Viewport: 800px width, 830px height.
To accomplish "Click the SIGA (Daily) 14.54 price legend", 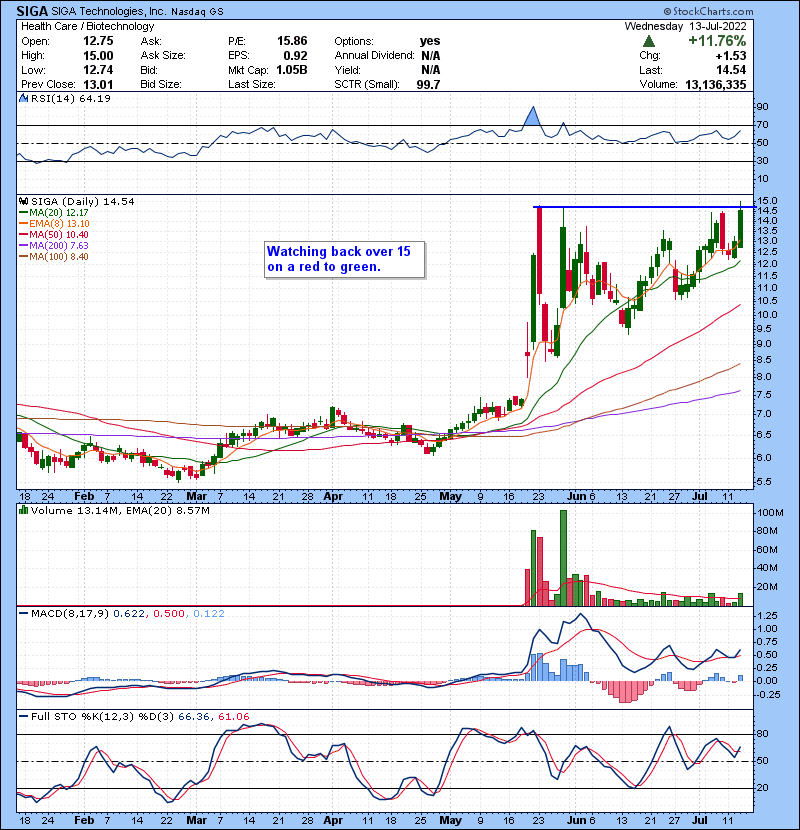I will tap(71, 201).
